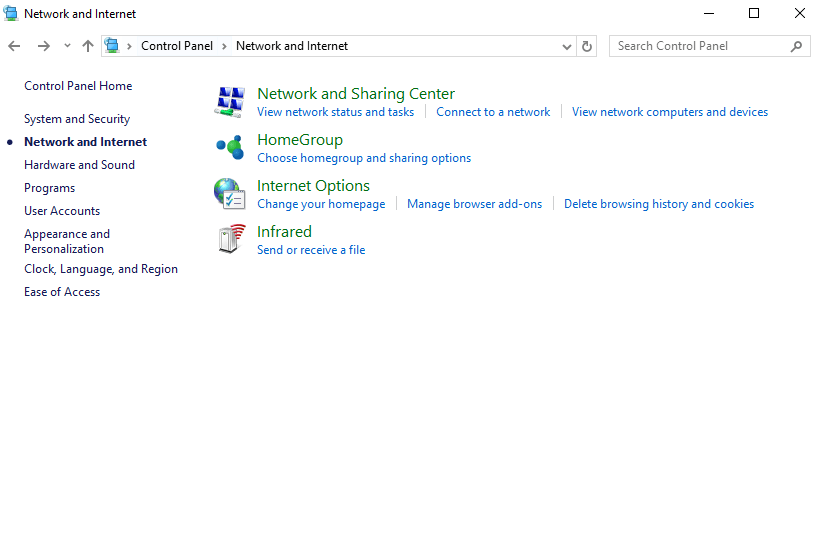Viewport: 819px width, 534px height.
Task: Click the Infrared device icon
Action: pyautogui.click(x=231, y=239)
